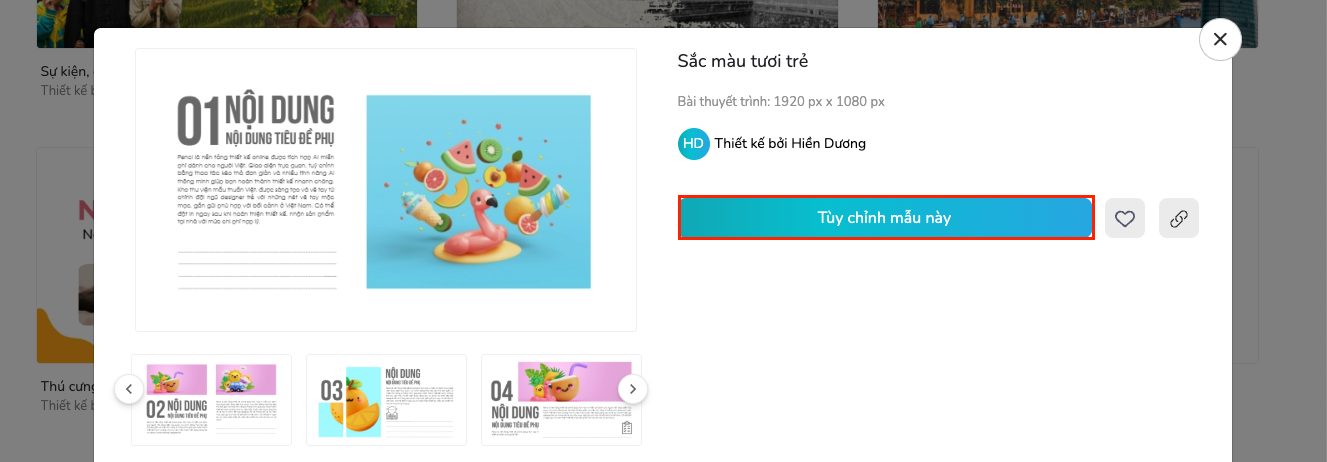Screen dimensions: 1327x462
Task: Close the template preview dialog
Action: (1220, 39)
